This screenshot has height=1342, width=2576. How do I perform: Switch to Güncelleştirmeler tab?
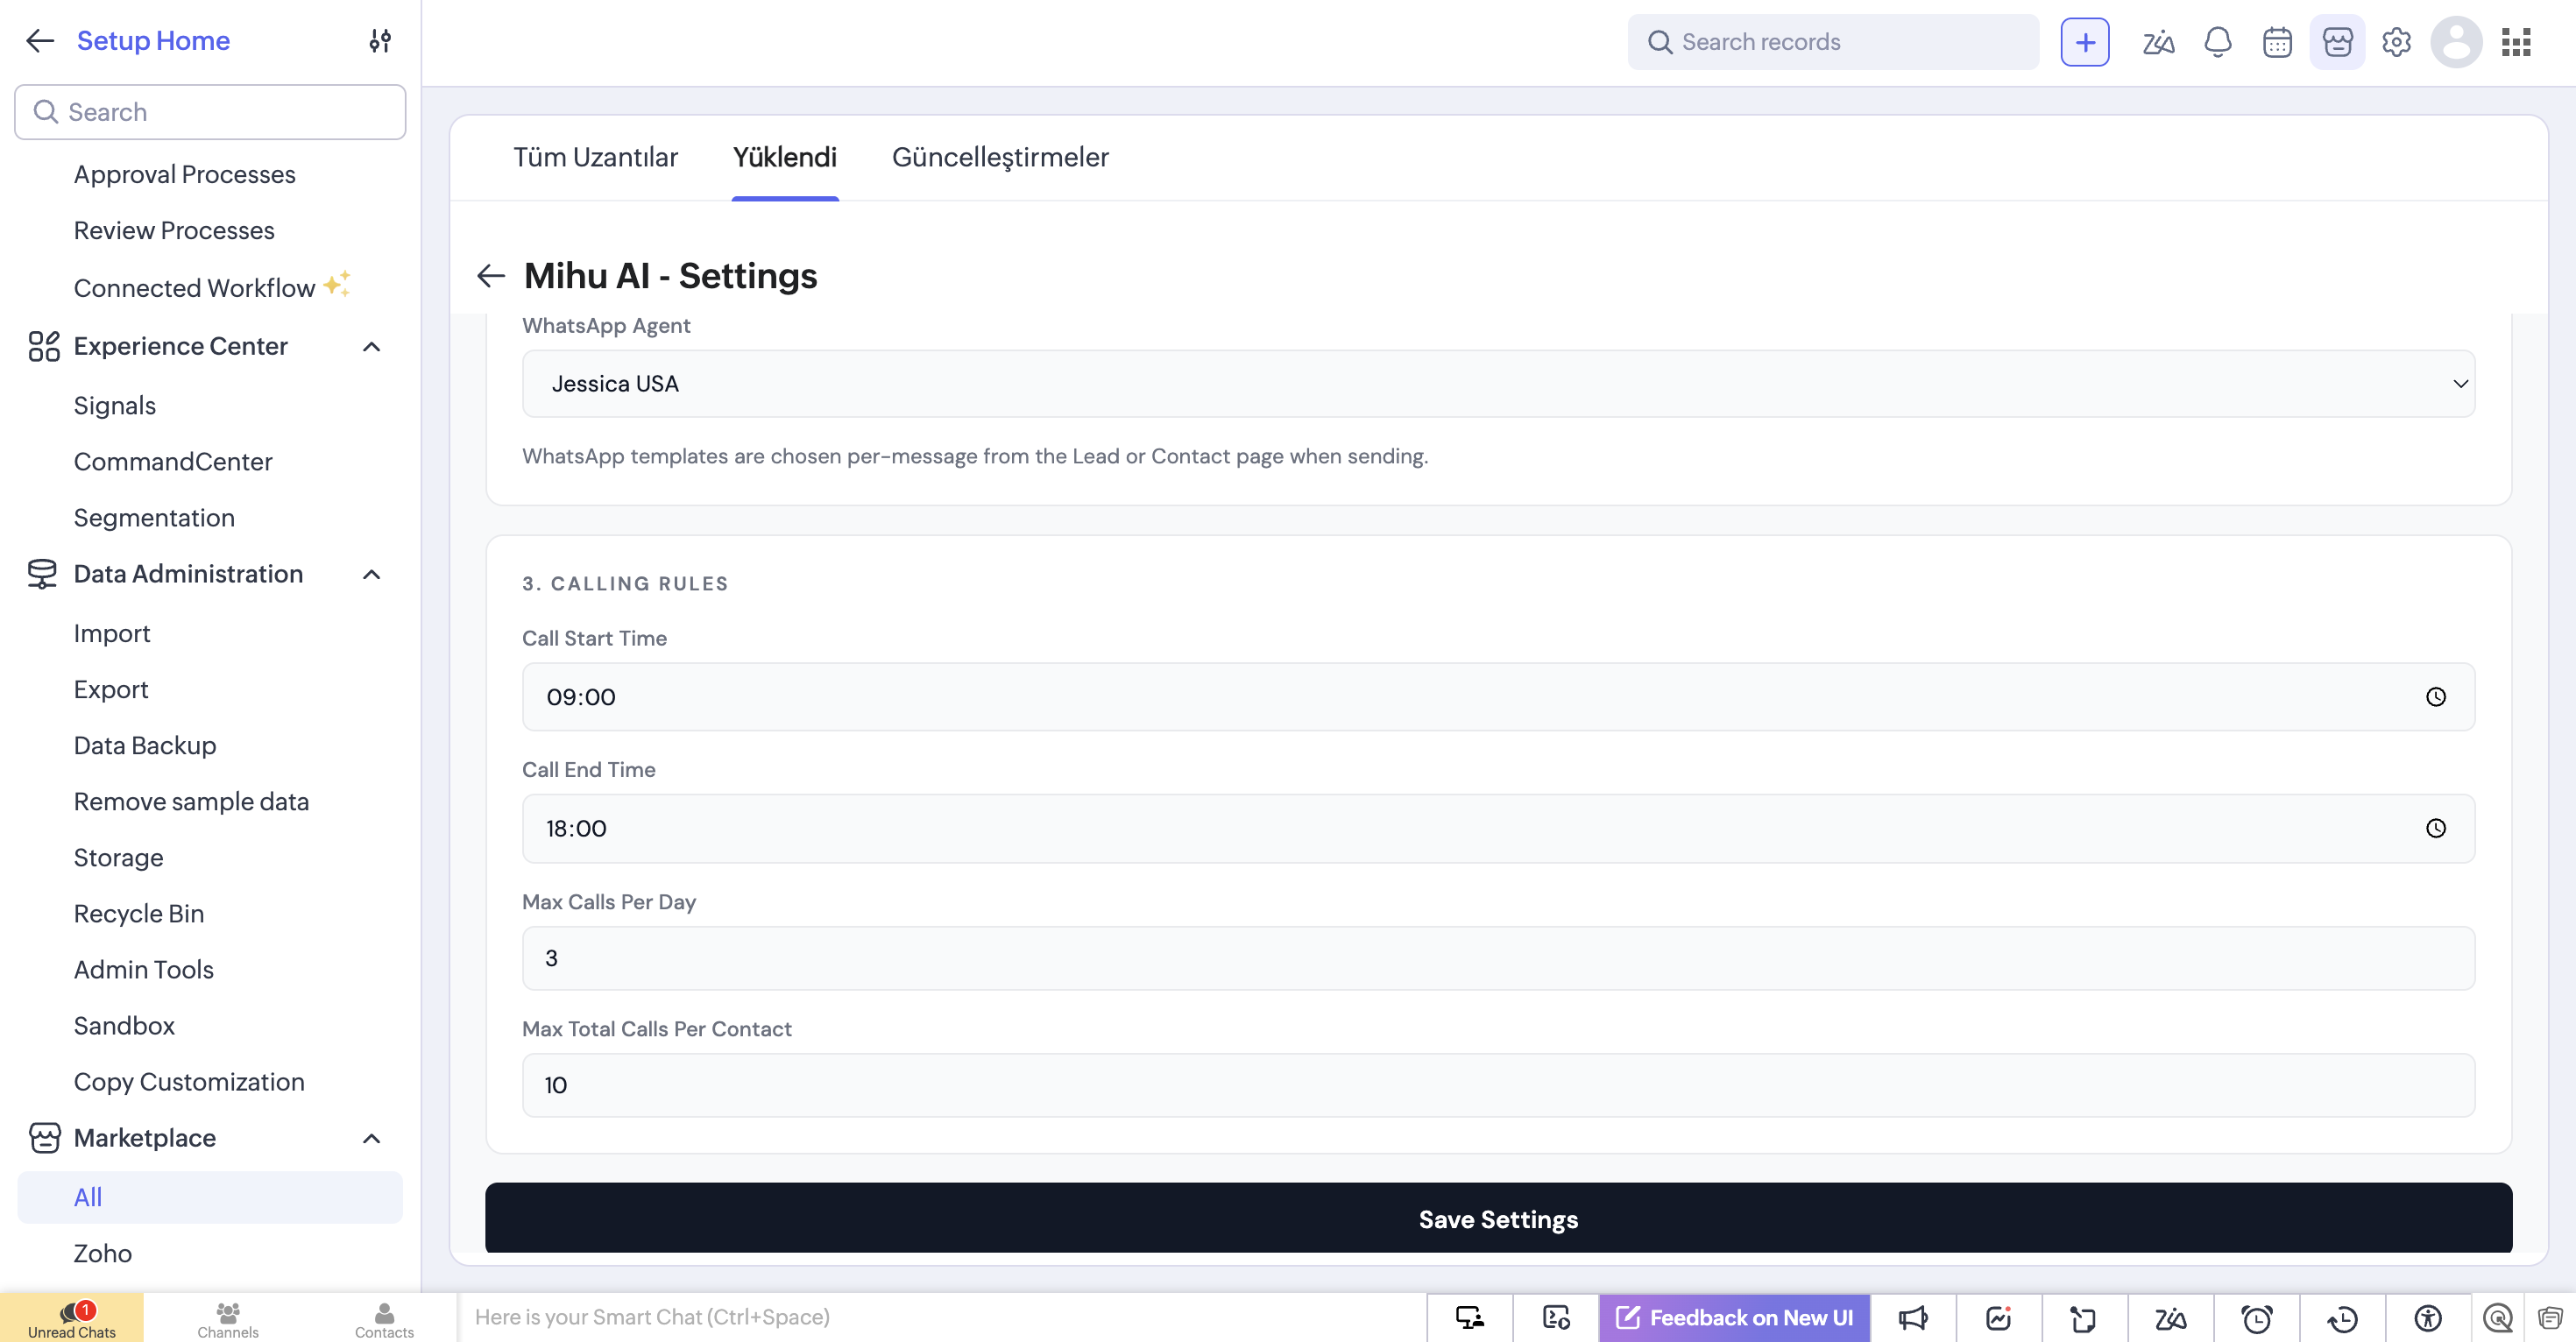(x=1000, y=157)
